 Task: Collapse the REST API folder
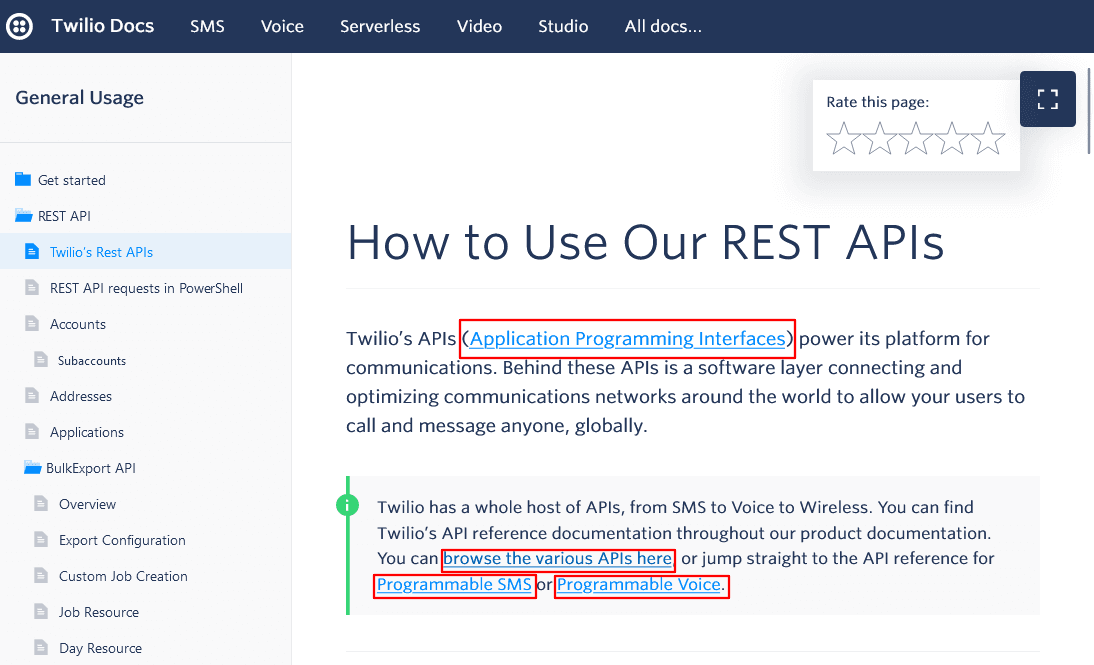pos(23,216)
